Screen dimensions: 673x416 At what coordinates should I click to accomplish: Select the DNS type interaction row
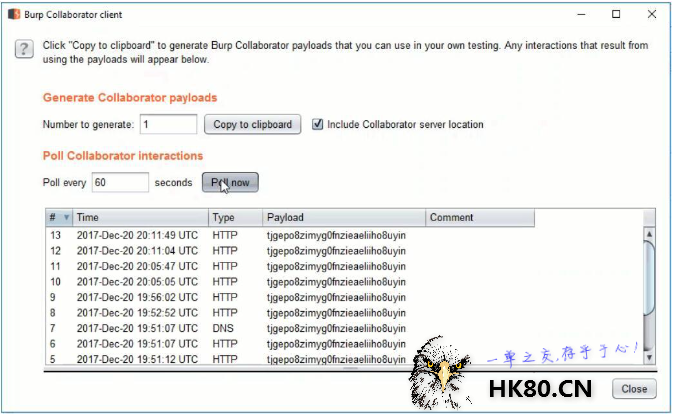(x=344, y=328)
